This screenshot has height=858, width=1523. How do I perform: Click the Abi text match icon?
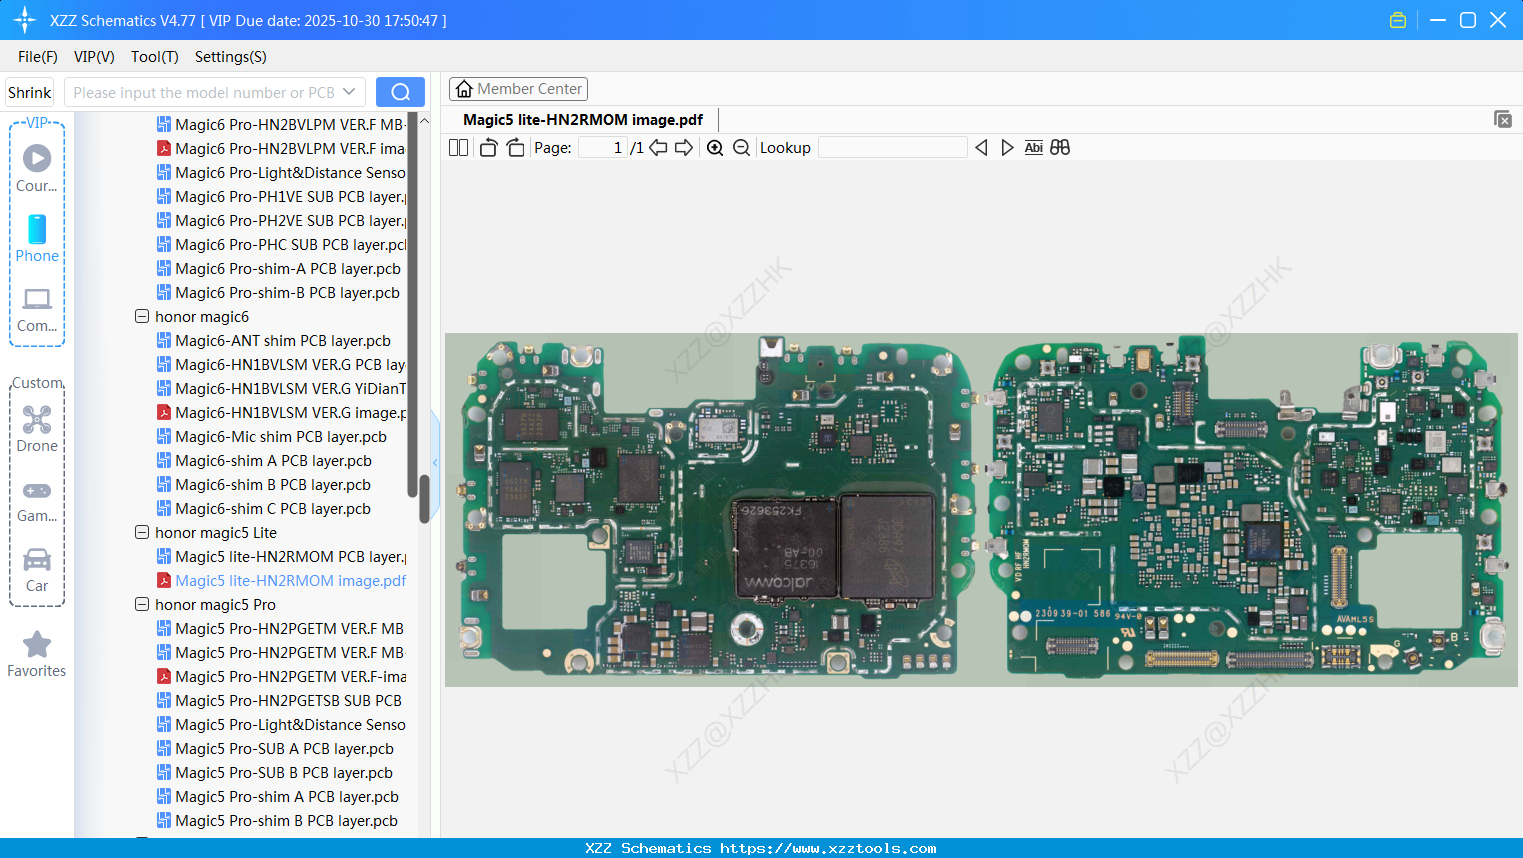pyautogui.click(x=1033, y=147)
